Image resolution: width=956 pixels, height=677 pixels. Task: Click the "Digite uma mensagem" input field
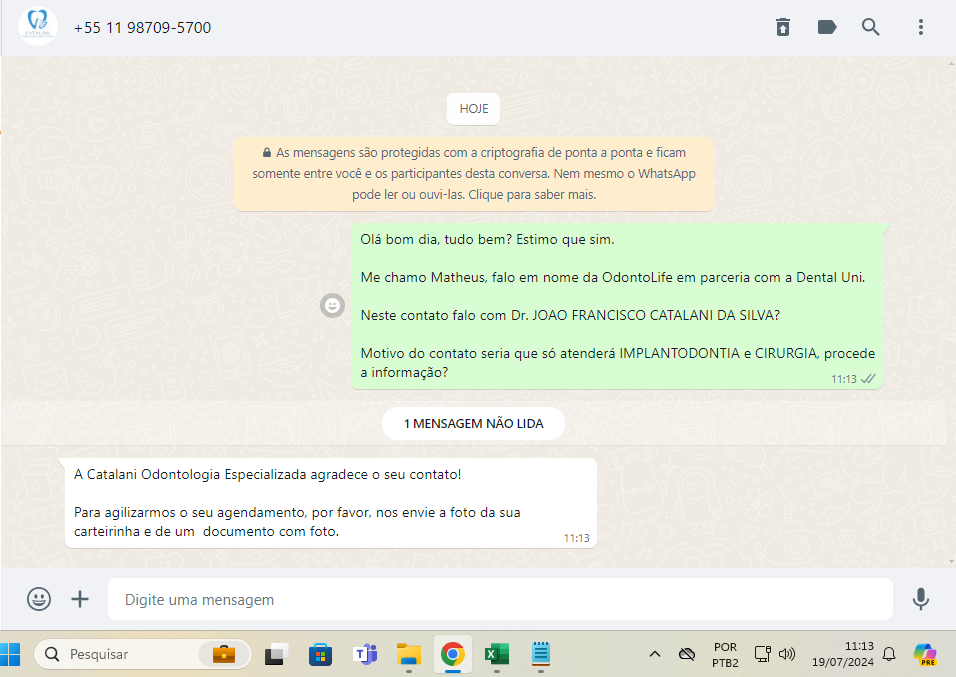pyautogui.click(x=500, y=600)
